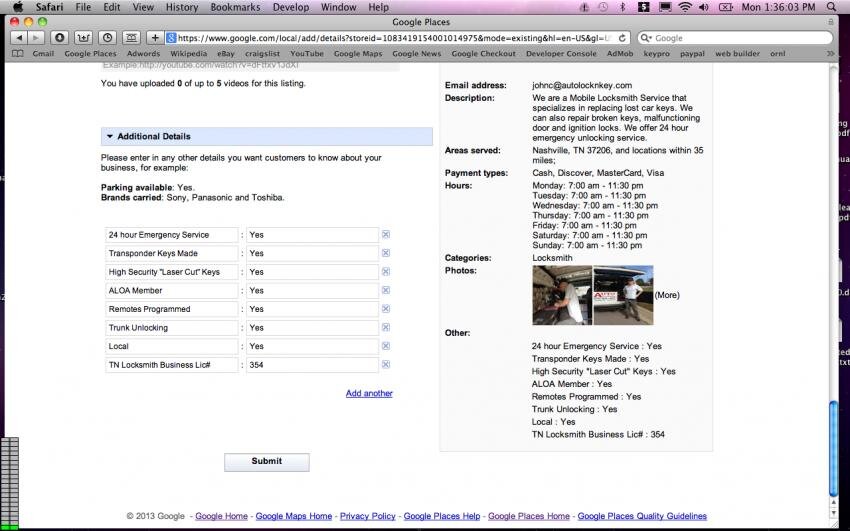Remove the High Security Laser Cut Keys row
This screenshot has width=850, height=531.
point(386,271)
